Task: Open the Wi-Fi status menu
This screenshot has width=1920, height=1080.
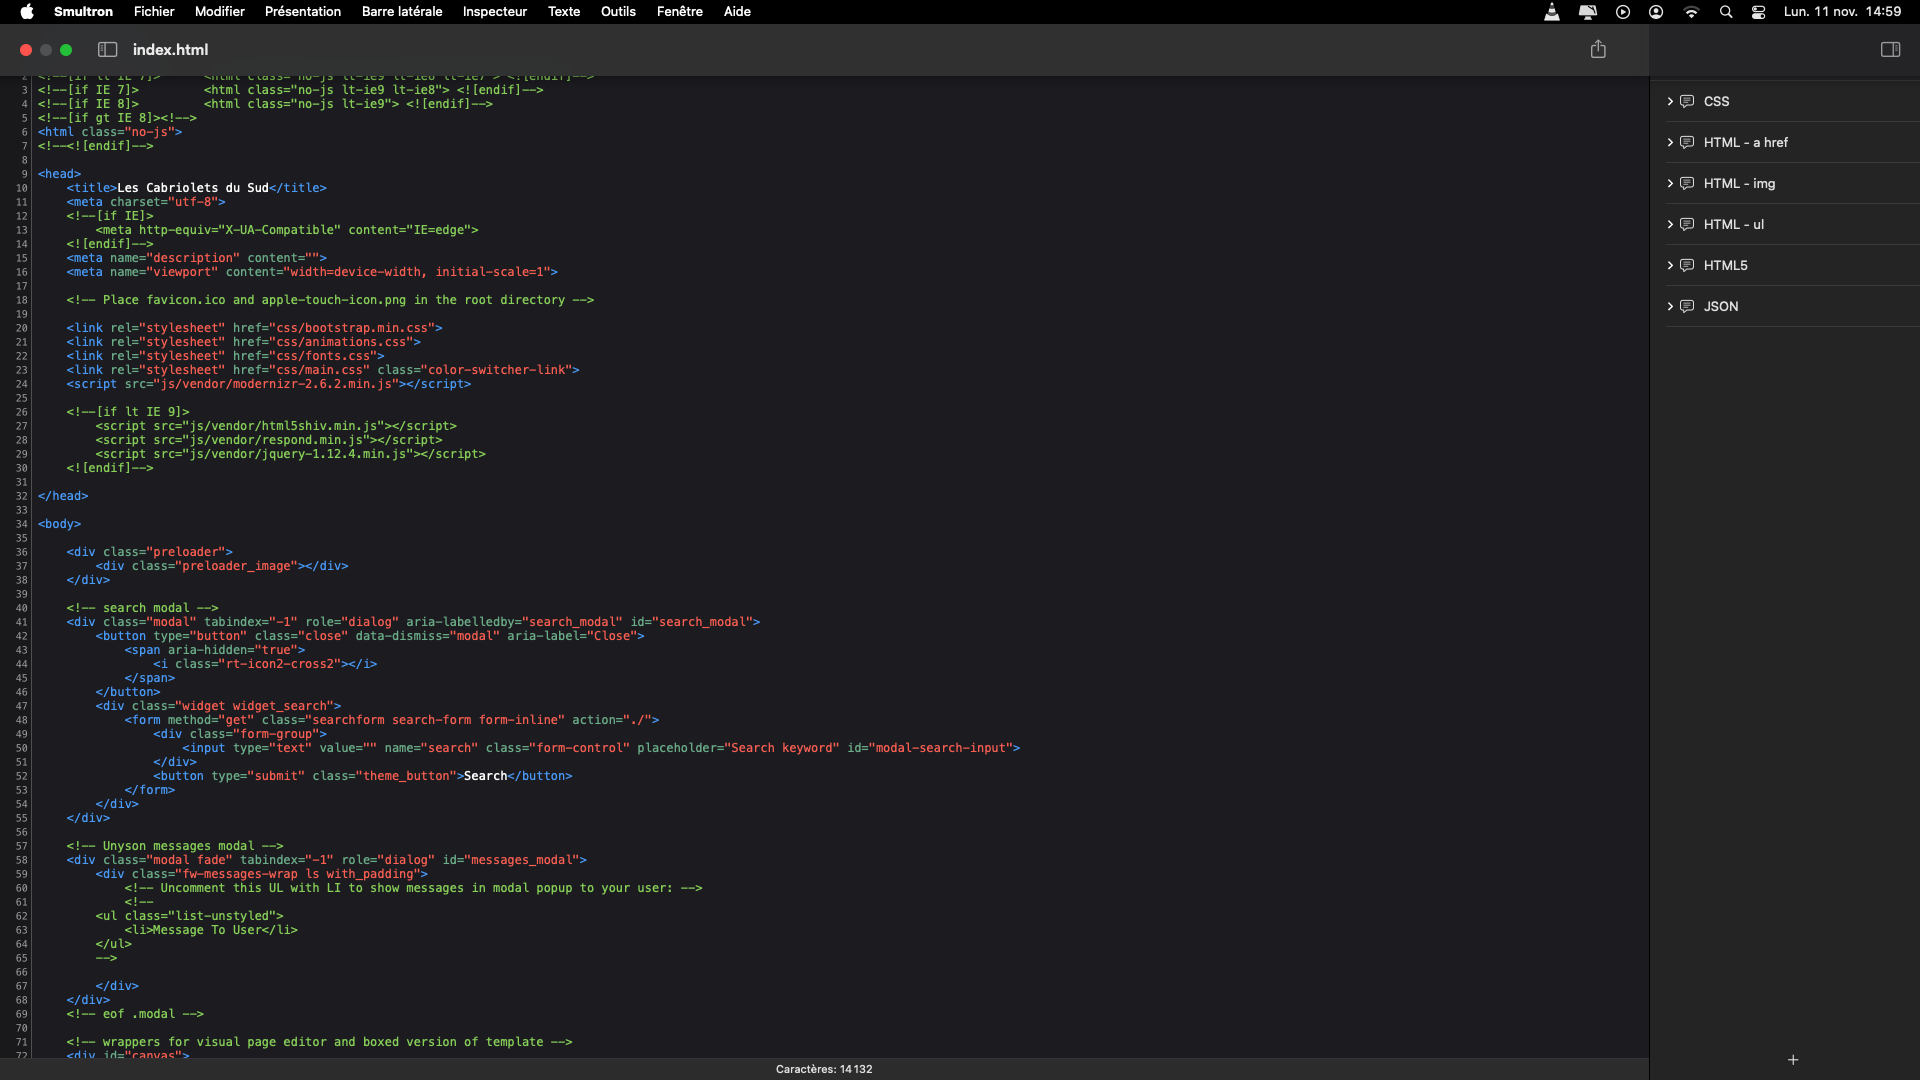Action: click(1691, 12)
